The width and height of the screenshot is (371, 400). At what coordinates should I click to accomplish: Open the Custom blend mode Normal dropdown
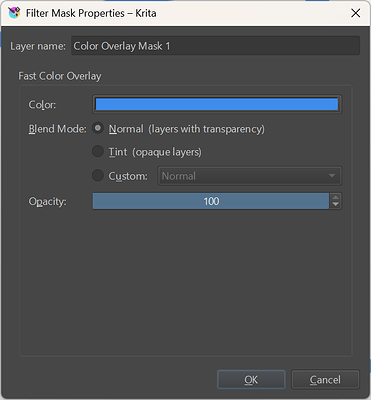pos(249,176)
